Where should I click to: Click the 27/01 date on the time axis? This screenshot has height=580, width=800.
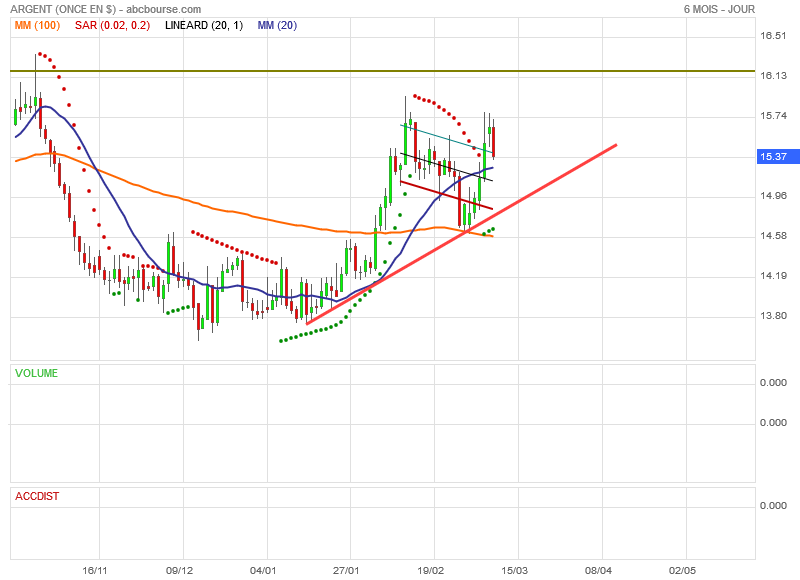coord(346,570)
